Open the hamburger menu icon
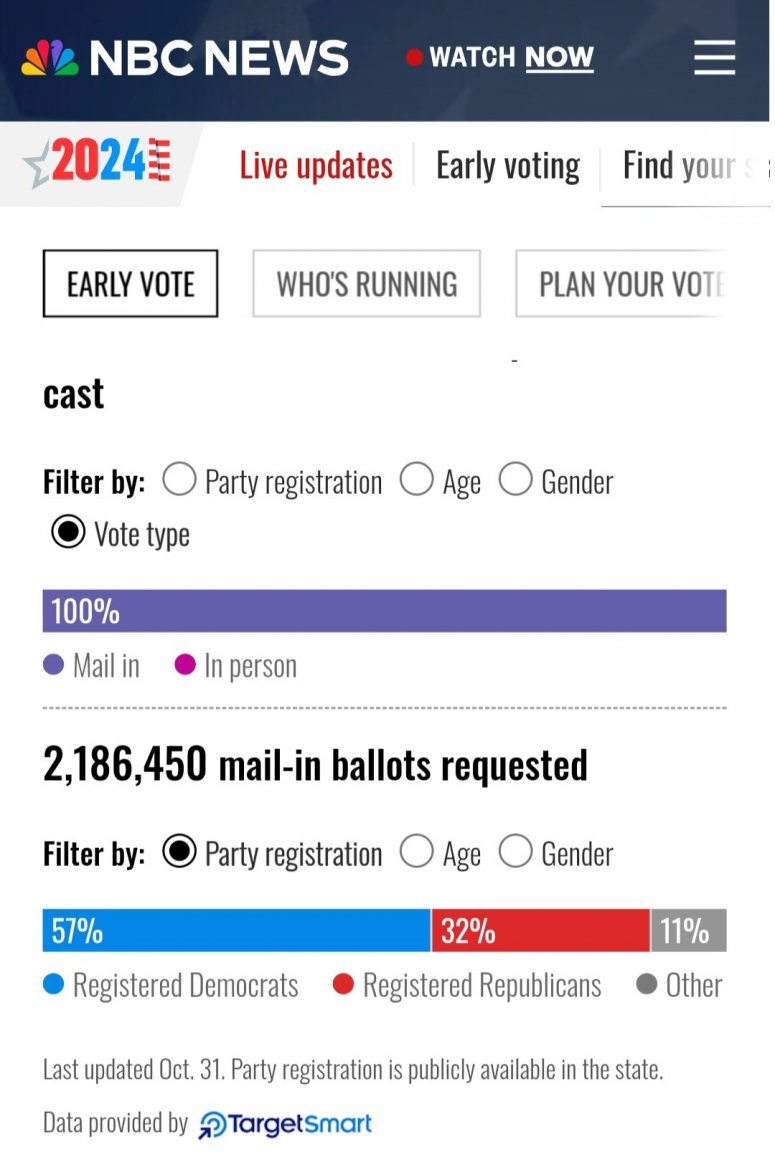The height and width of the screenshot is (1152, 775). click(x=714, y=57)
